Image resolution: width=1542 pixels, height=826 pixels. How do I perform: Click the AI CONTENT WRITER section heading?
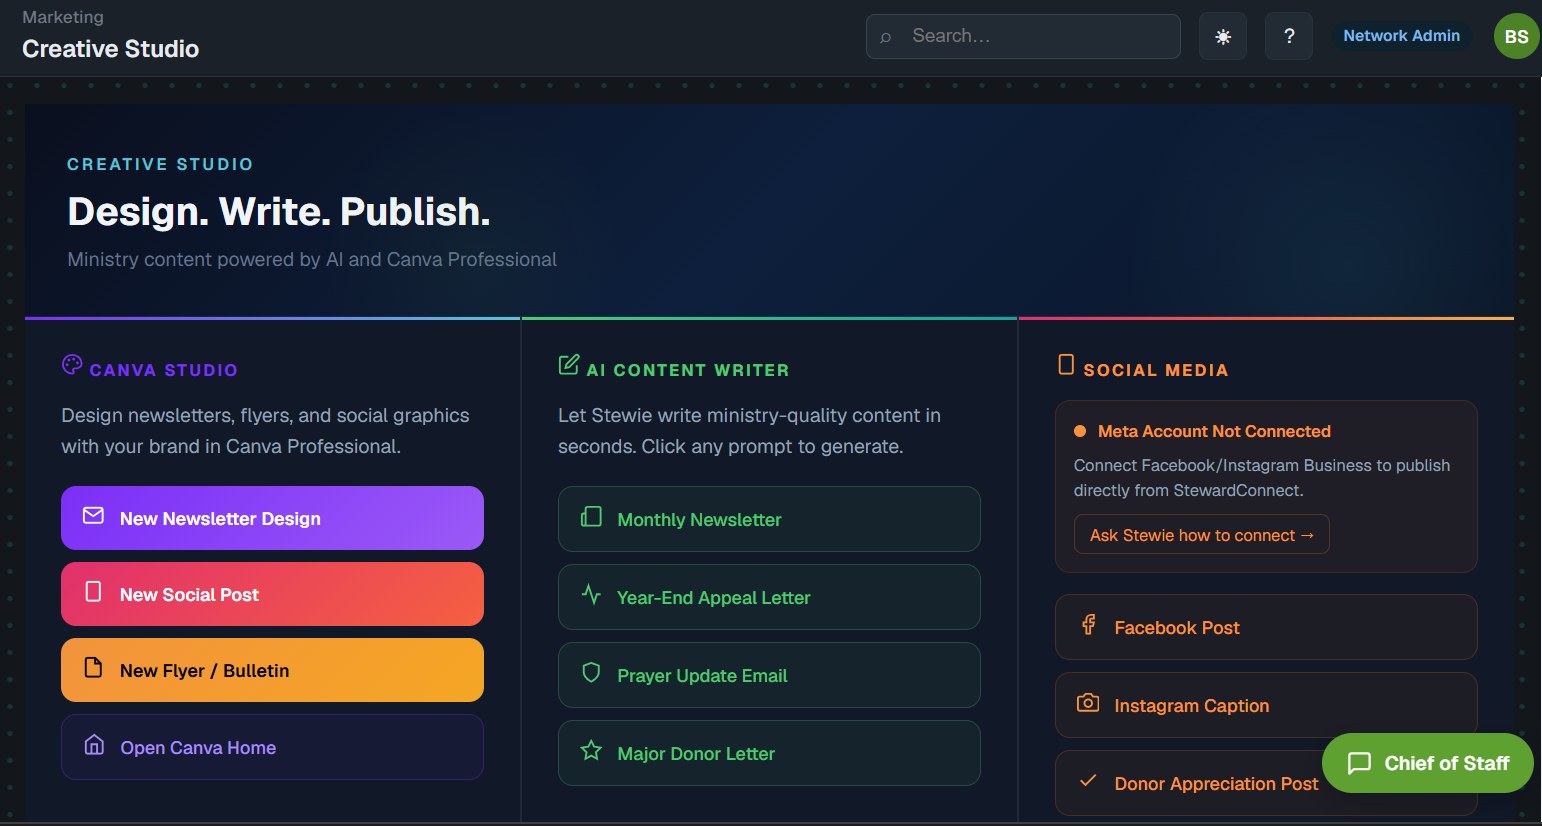(x=688, y=370)
